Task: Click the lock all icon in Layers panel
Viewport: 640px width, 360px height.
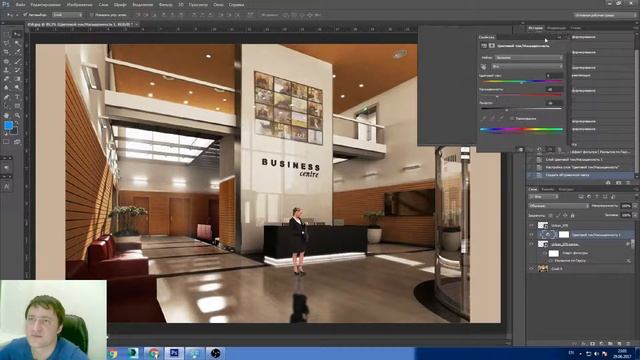Action: click(x=573, y=215)
